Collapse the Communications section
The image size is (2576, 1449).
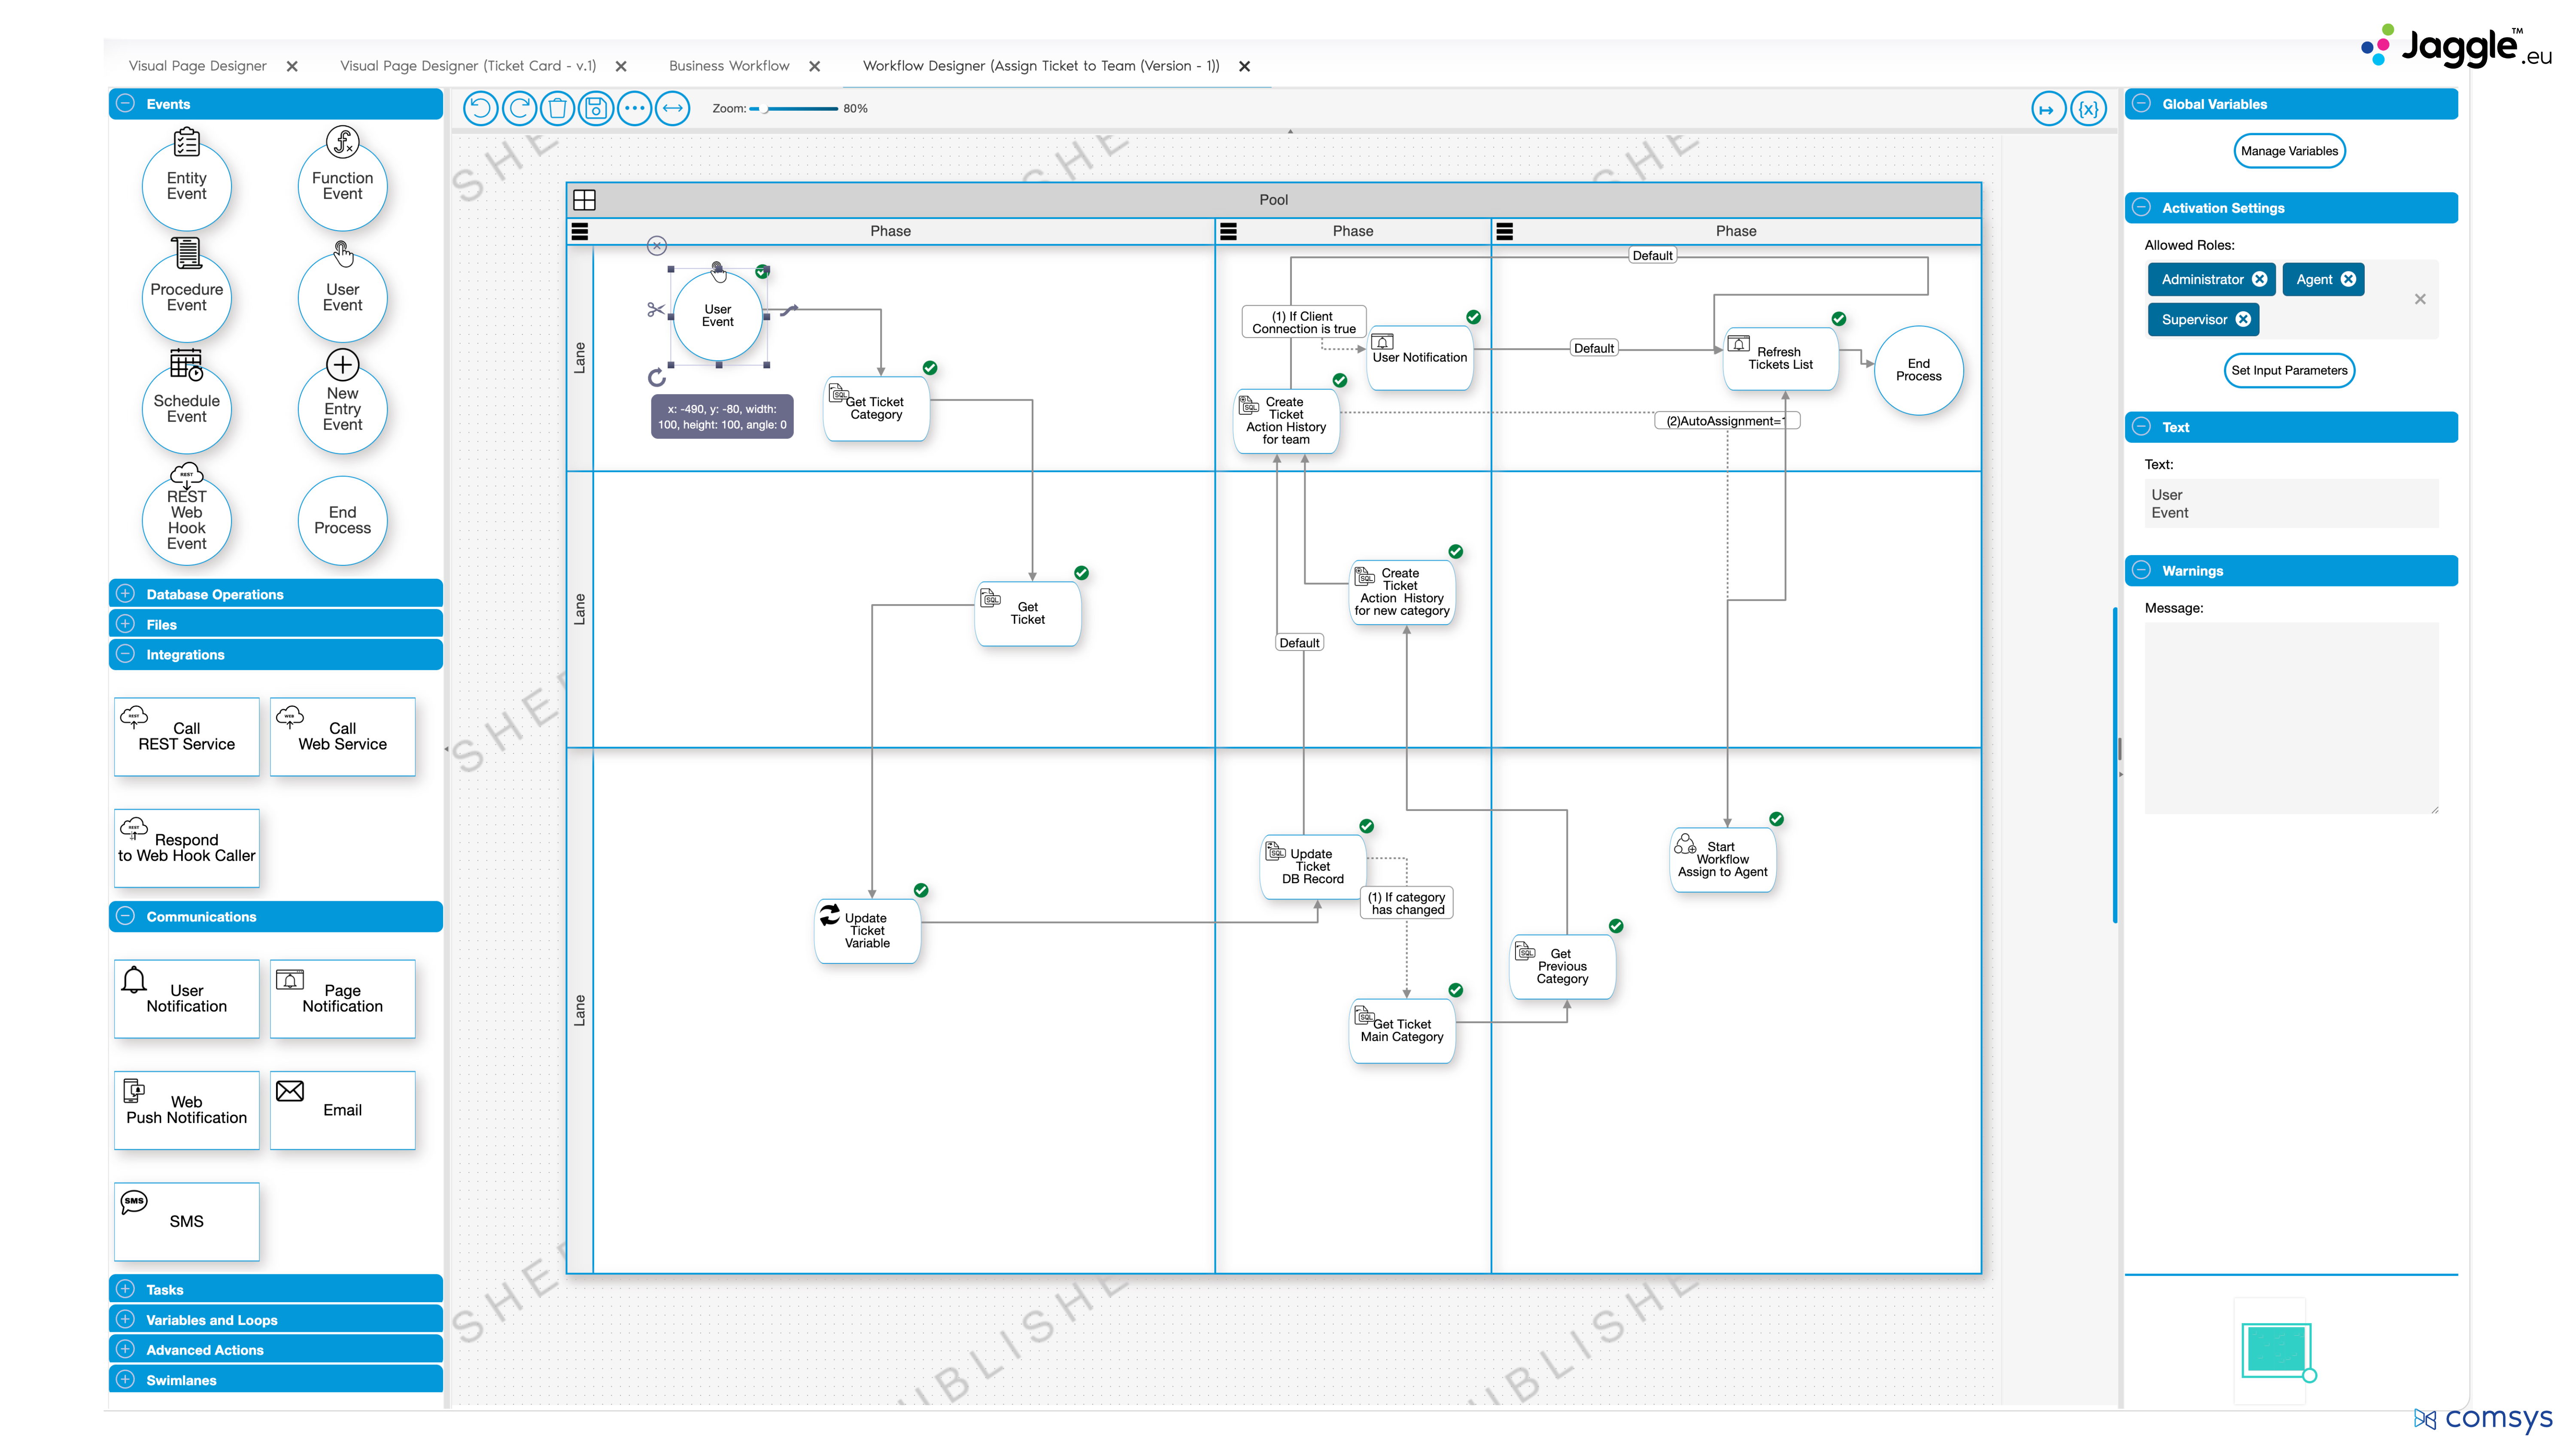tap(126, 916)
